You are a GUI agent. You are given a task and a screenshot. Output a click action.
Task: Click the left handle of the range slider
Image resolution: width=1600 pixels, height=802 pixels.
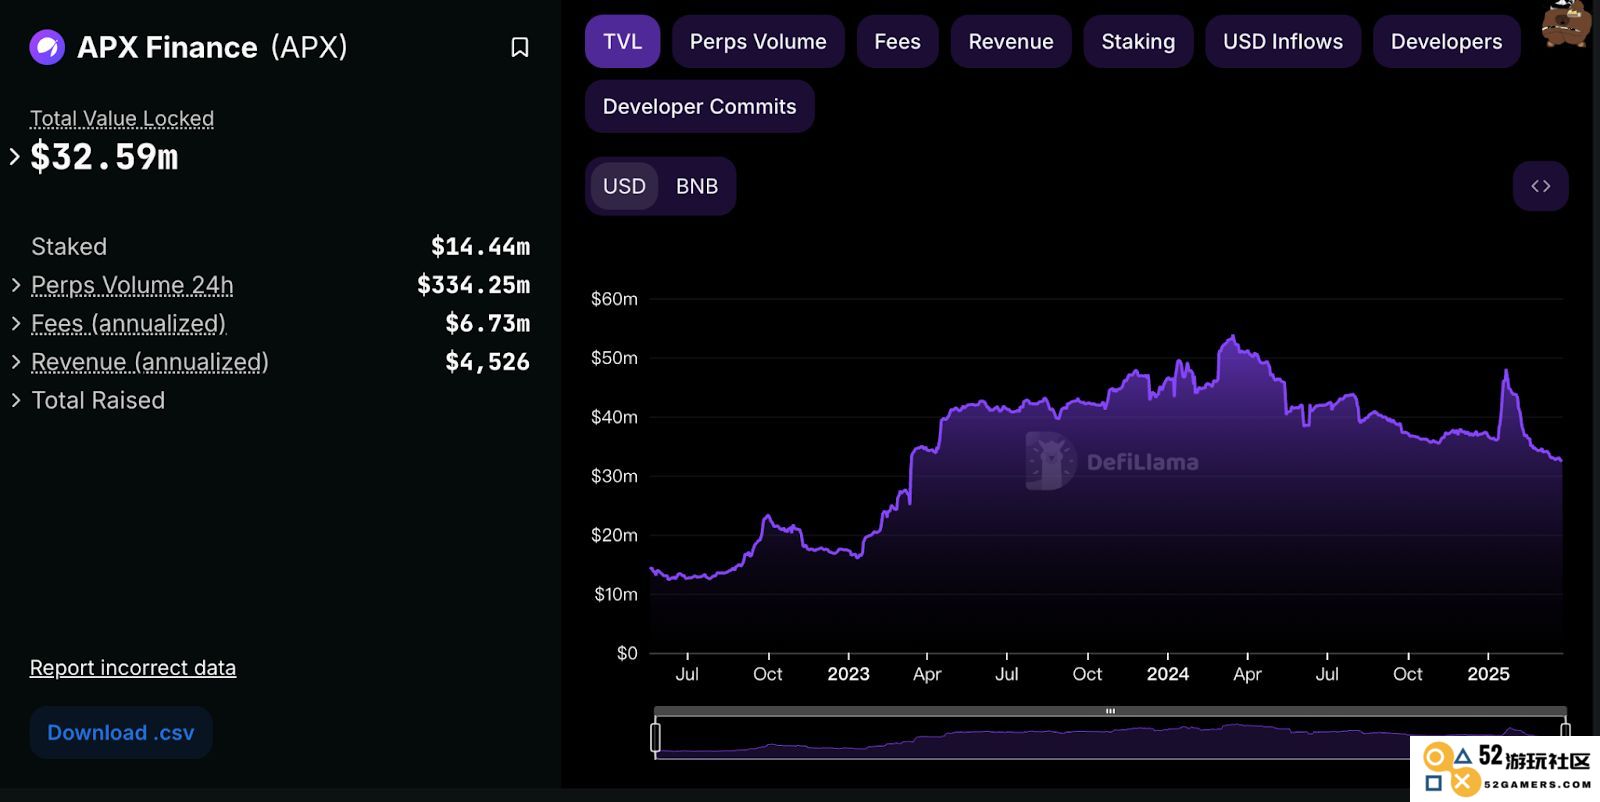(x=655, y=738)
